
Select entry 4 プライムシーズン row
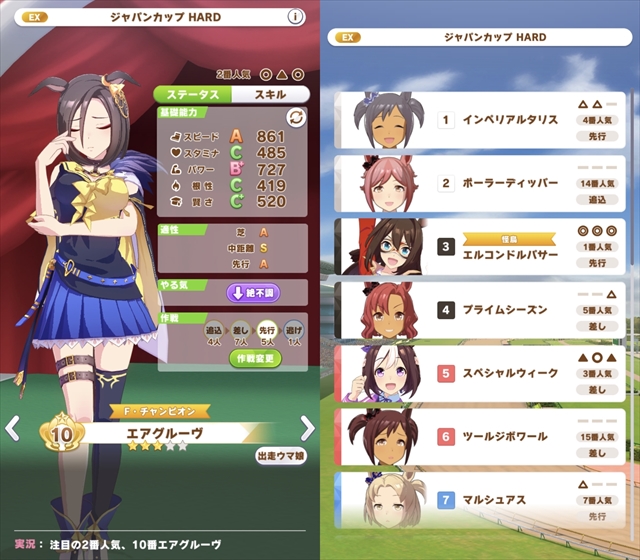(480, 310)
